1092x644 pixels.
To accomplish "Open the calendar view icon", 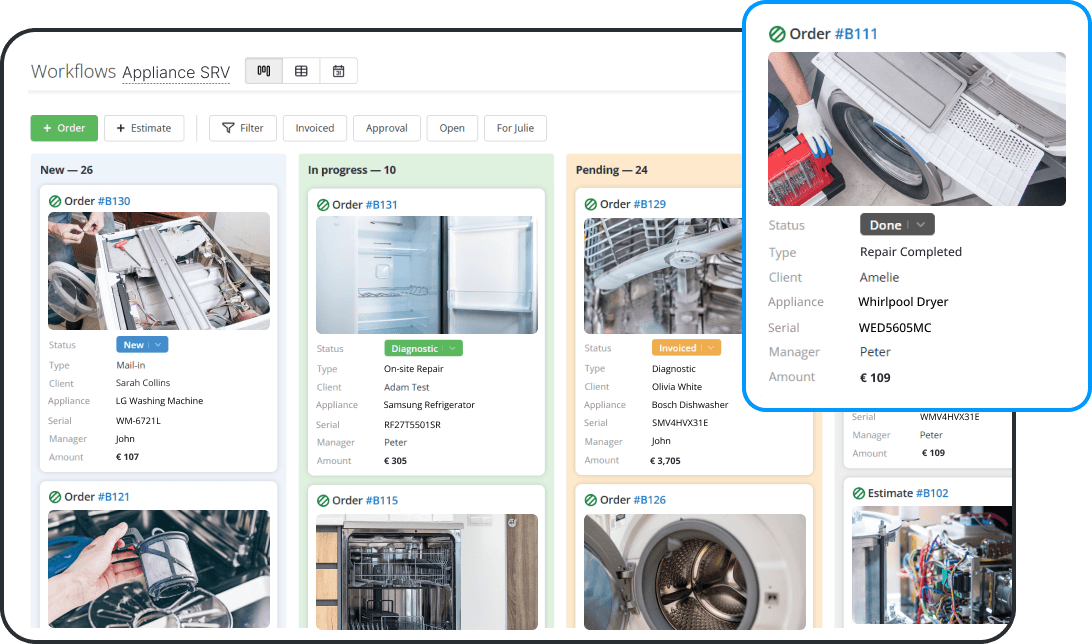I will click(x=339, y=70).
